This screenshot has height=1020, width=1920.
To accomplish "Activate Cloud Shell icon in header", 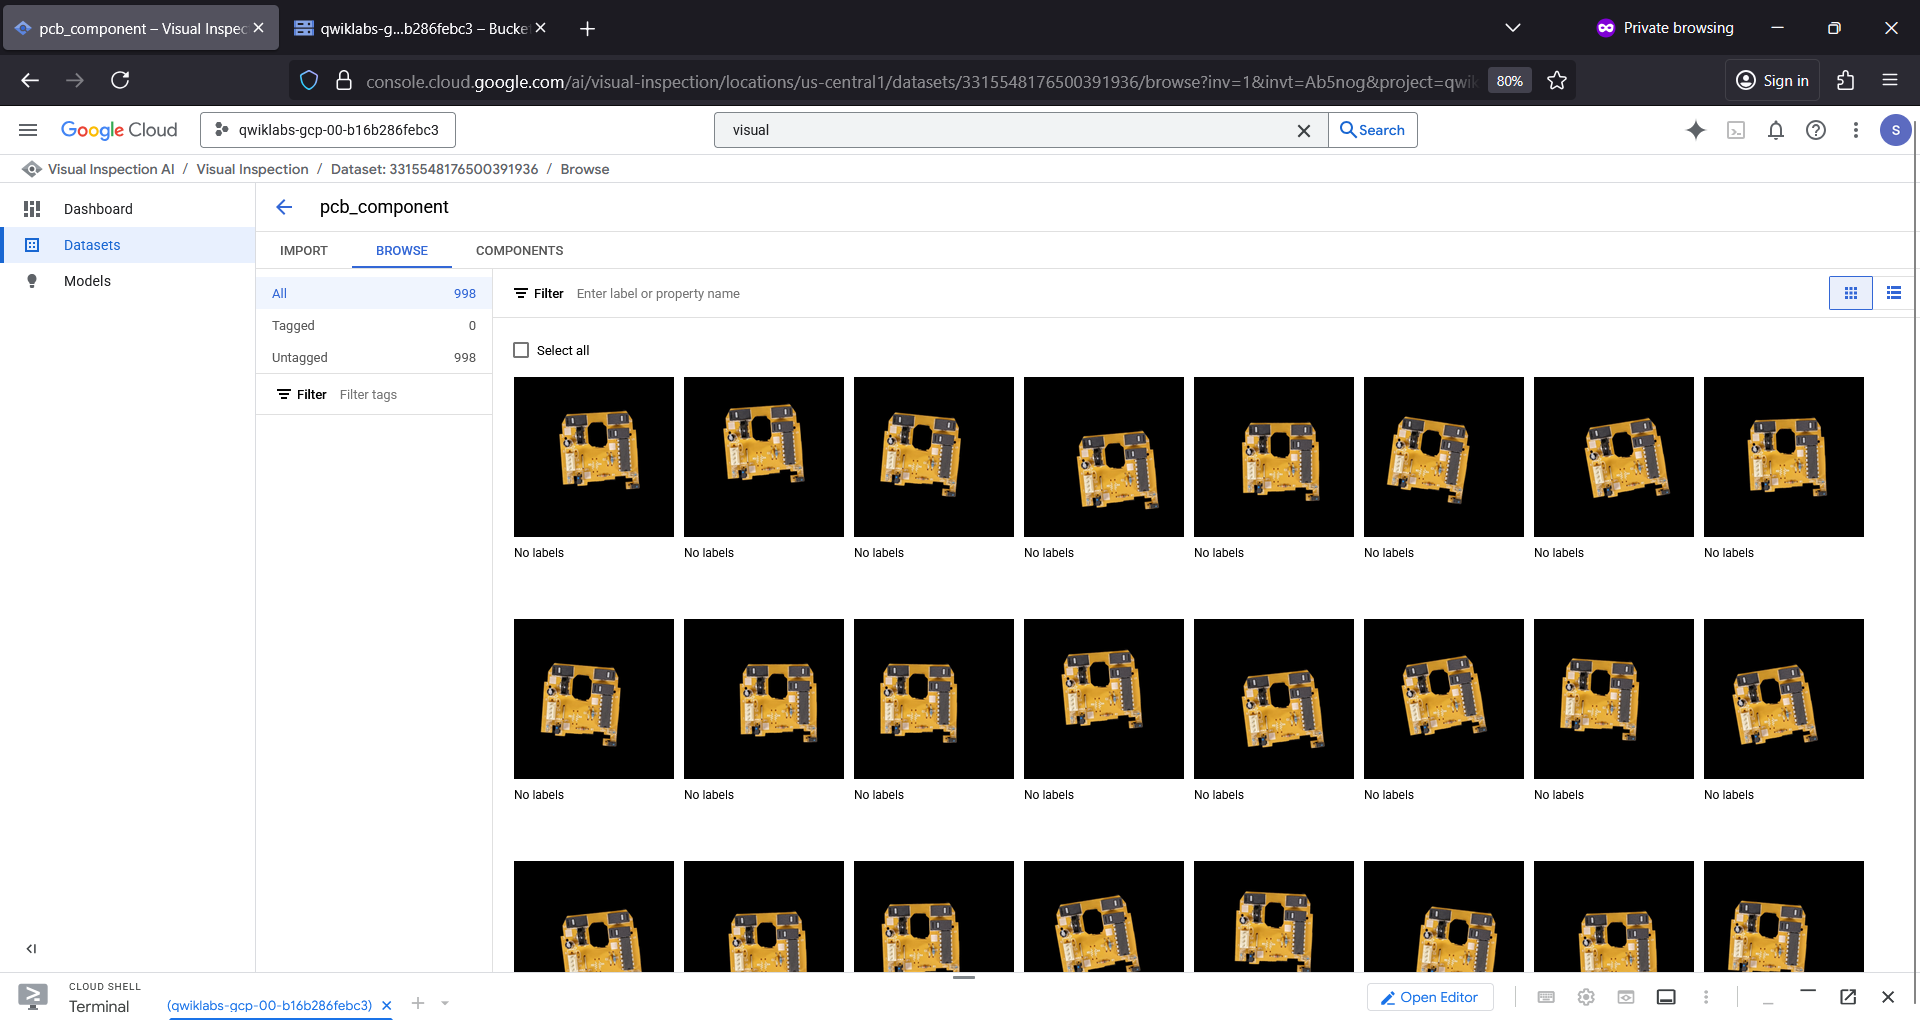I will (1736, 130).
